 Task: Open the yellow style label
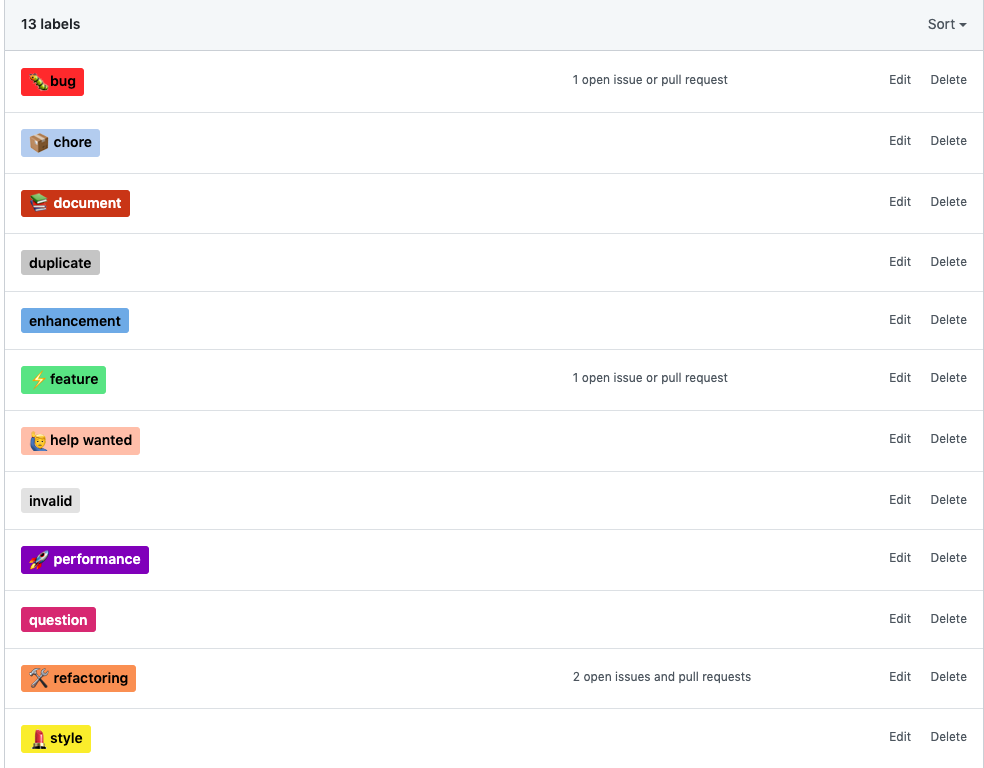[56, 739]
